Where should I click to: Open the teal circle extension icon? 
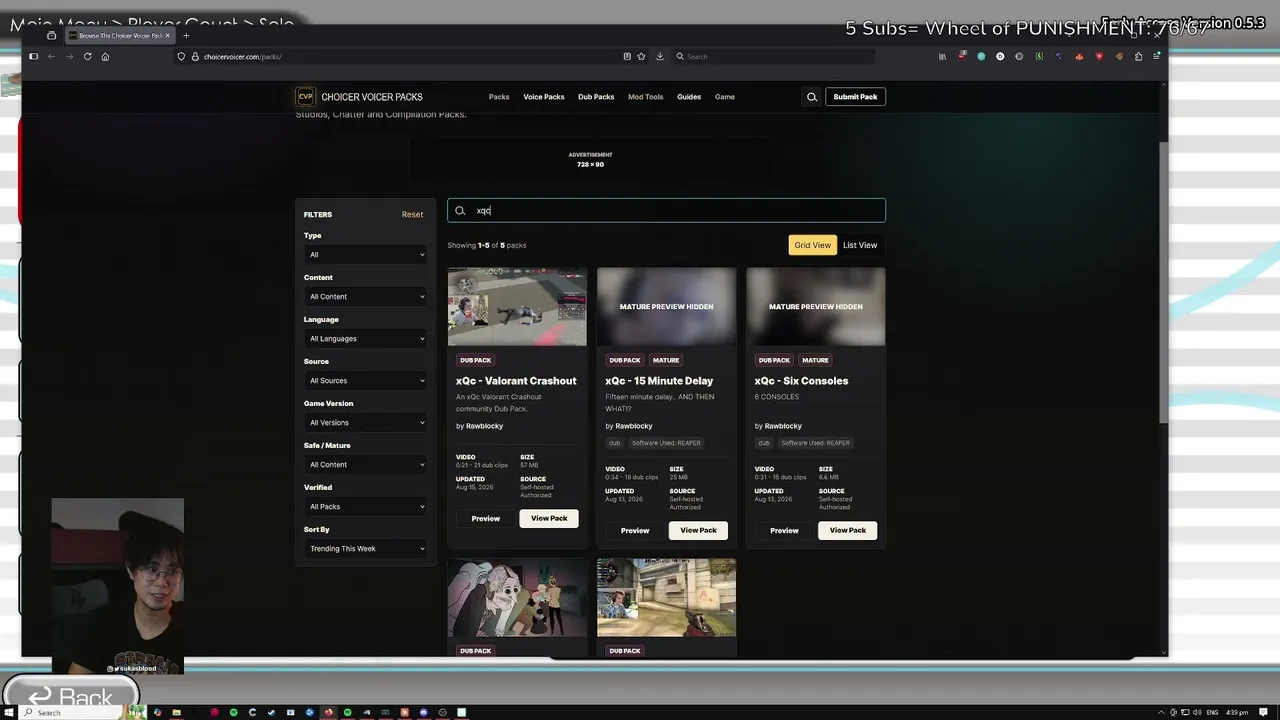(x=981, y=56)
